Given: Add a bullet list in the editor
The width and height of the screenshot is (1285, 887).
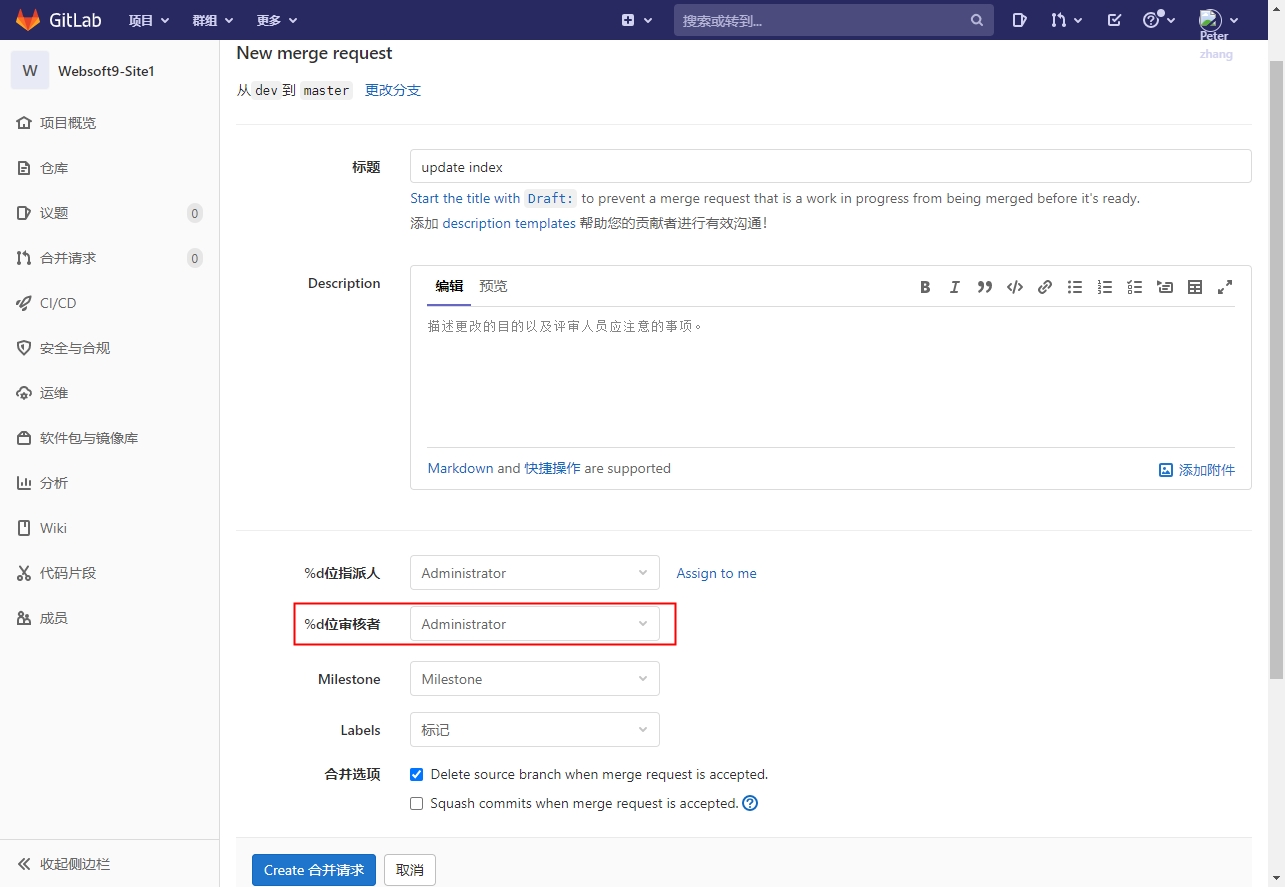Looking at the screenshot, I should (x=1075, y=287).
